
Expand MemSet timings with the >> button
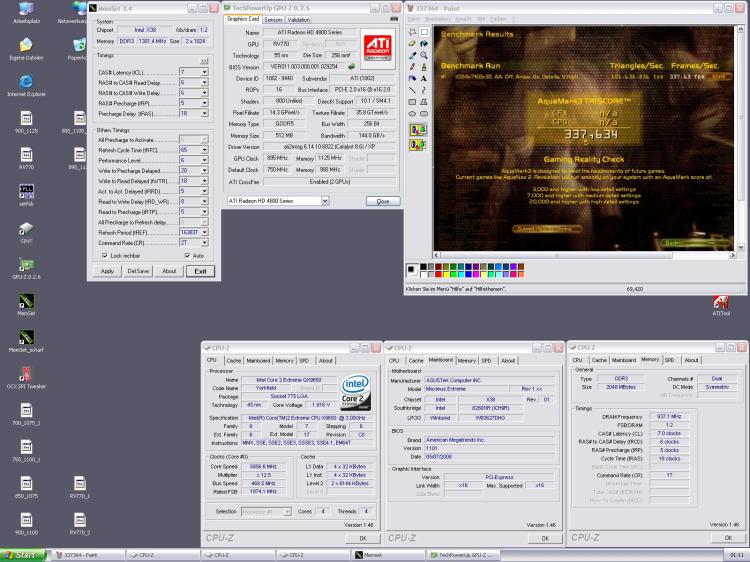[x=204, y=61]
